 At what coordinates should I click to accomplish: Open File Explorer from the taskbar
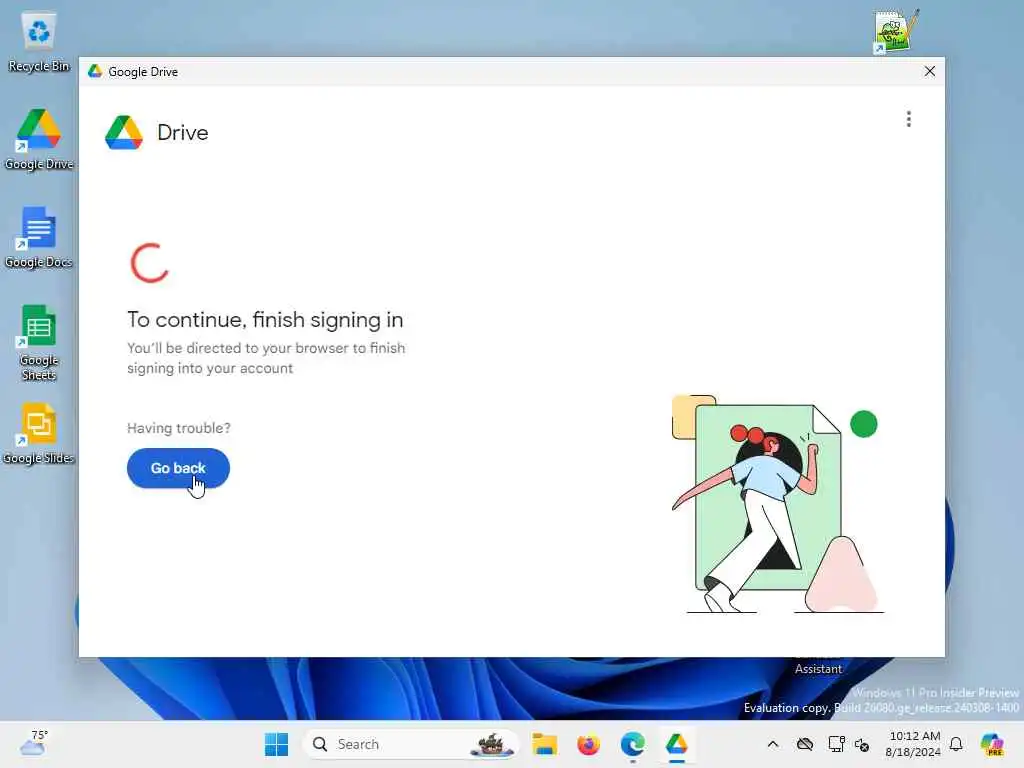[x=544, y=744]
